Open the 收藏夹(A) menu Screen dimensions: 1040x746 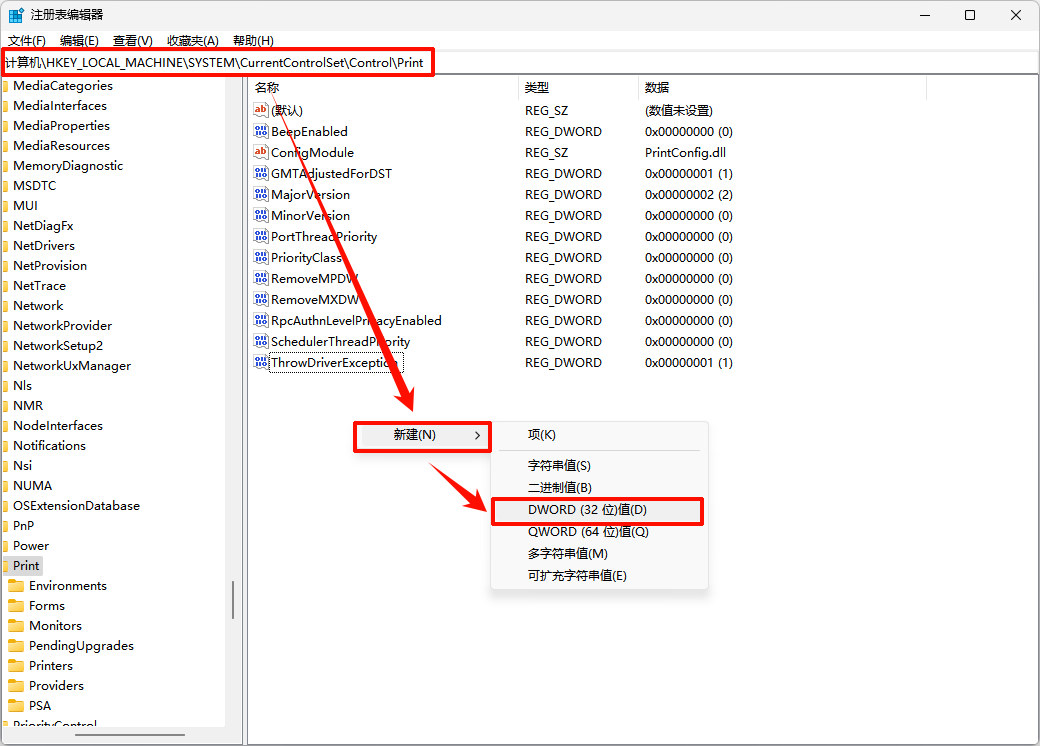point(192,40)
